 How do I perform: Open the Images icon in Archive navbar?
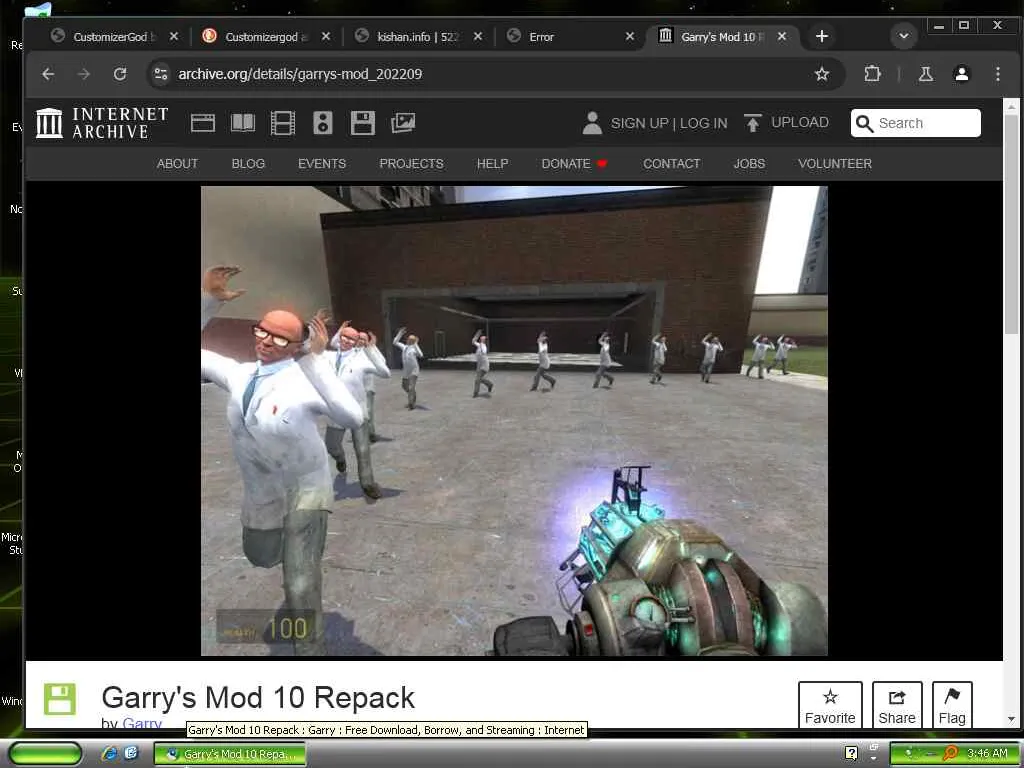click(403, 123)
